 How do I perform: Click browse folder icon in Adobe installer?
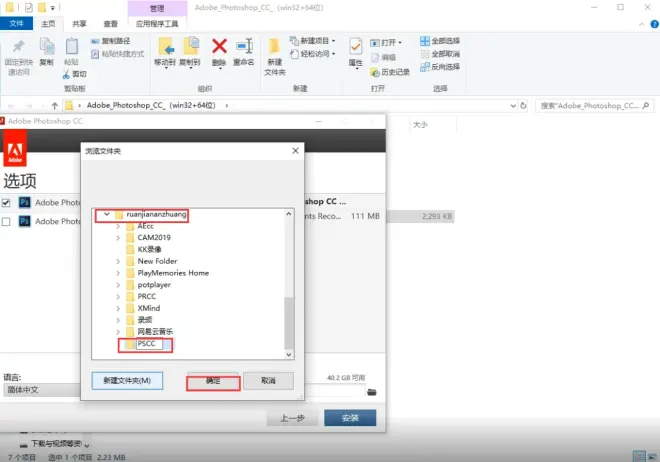pyautogui.click(x=371, y=392)
